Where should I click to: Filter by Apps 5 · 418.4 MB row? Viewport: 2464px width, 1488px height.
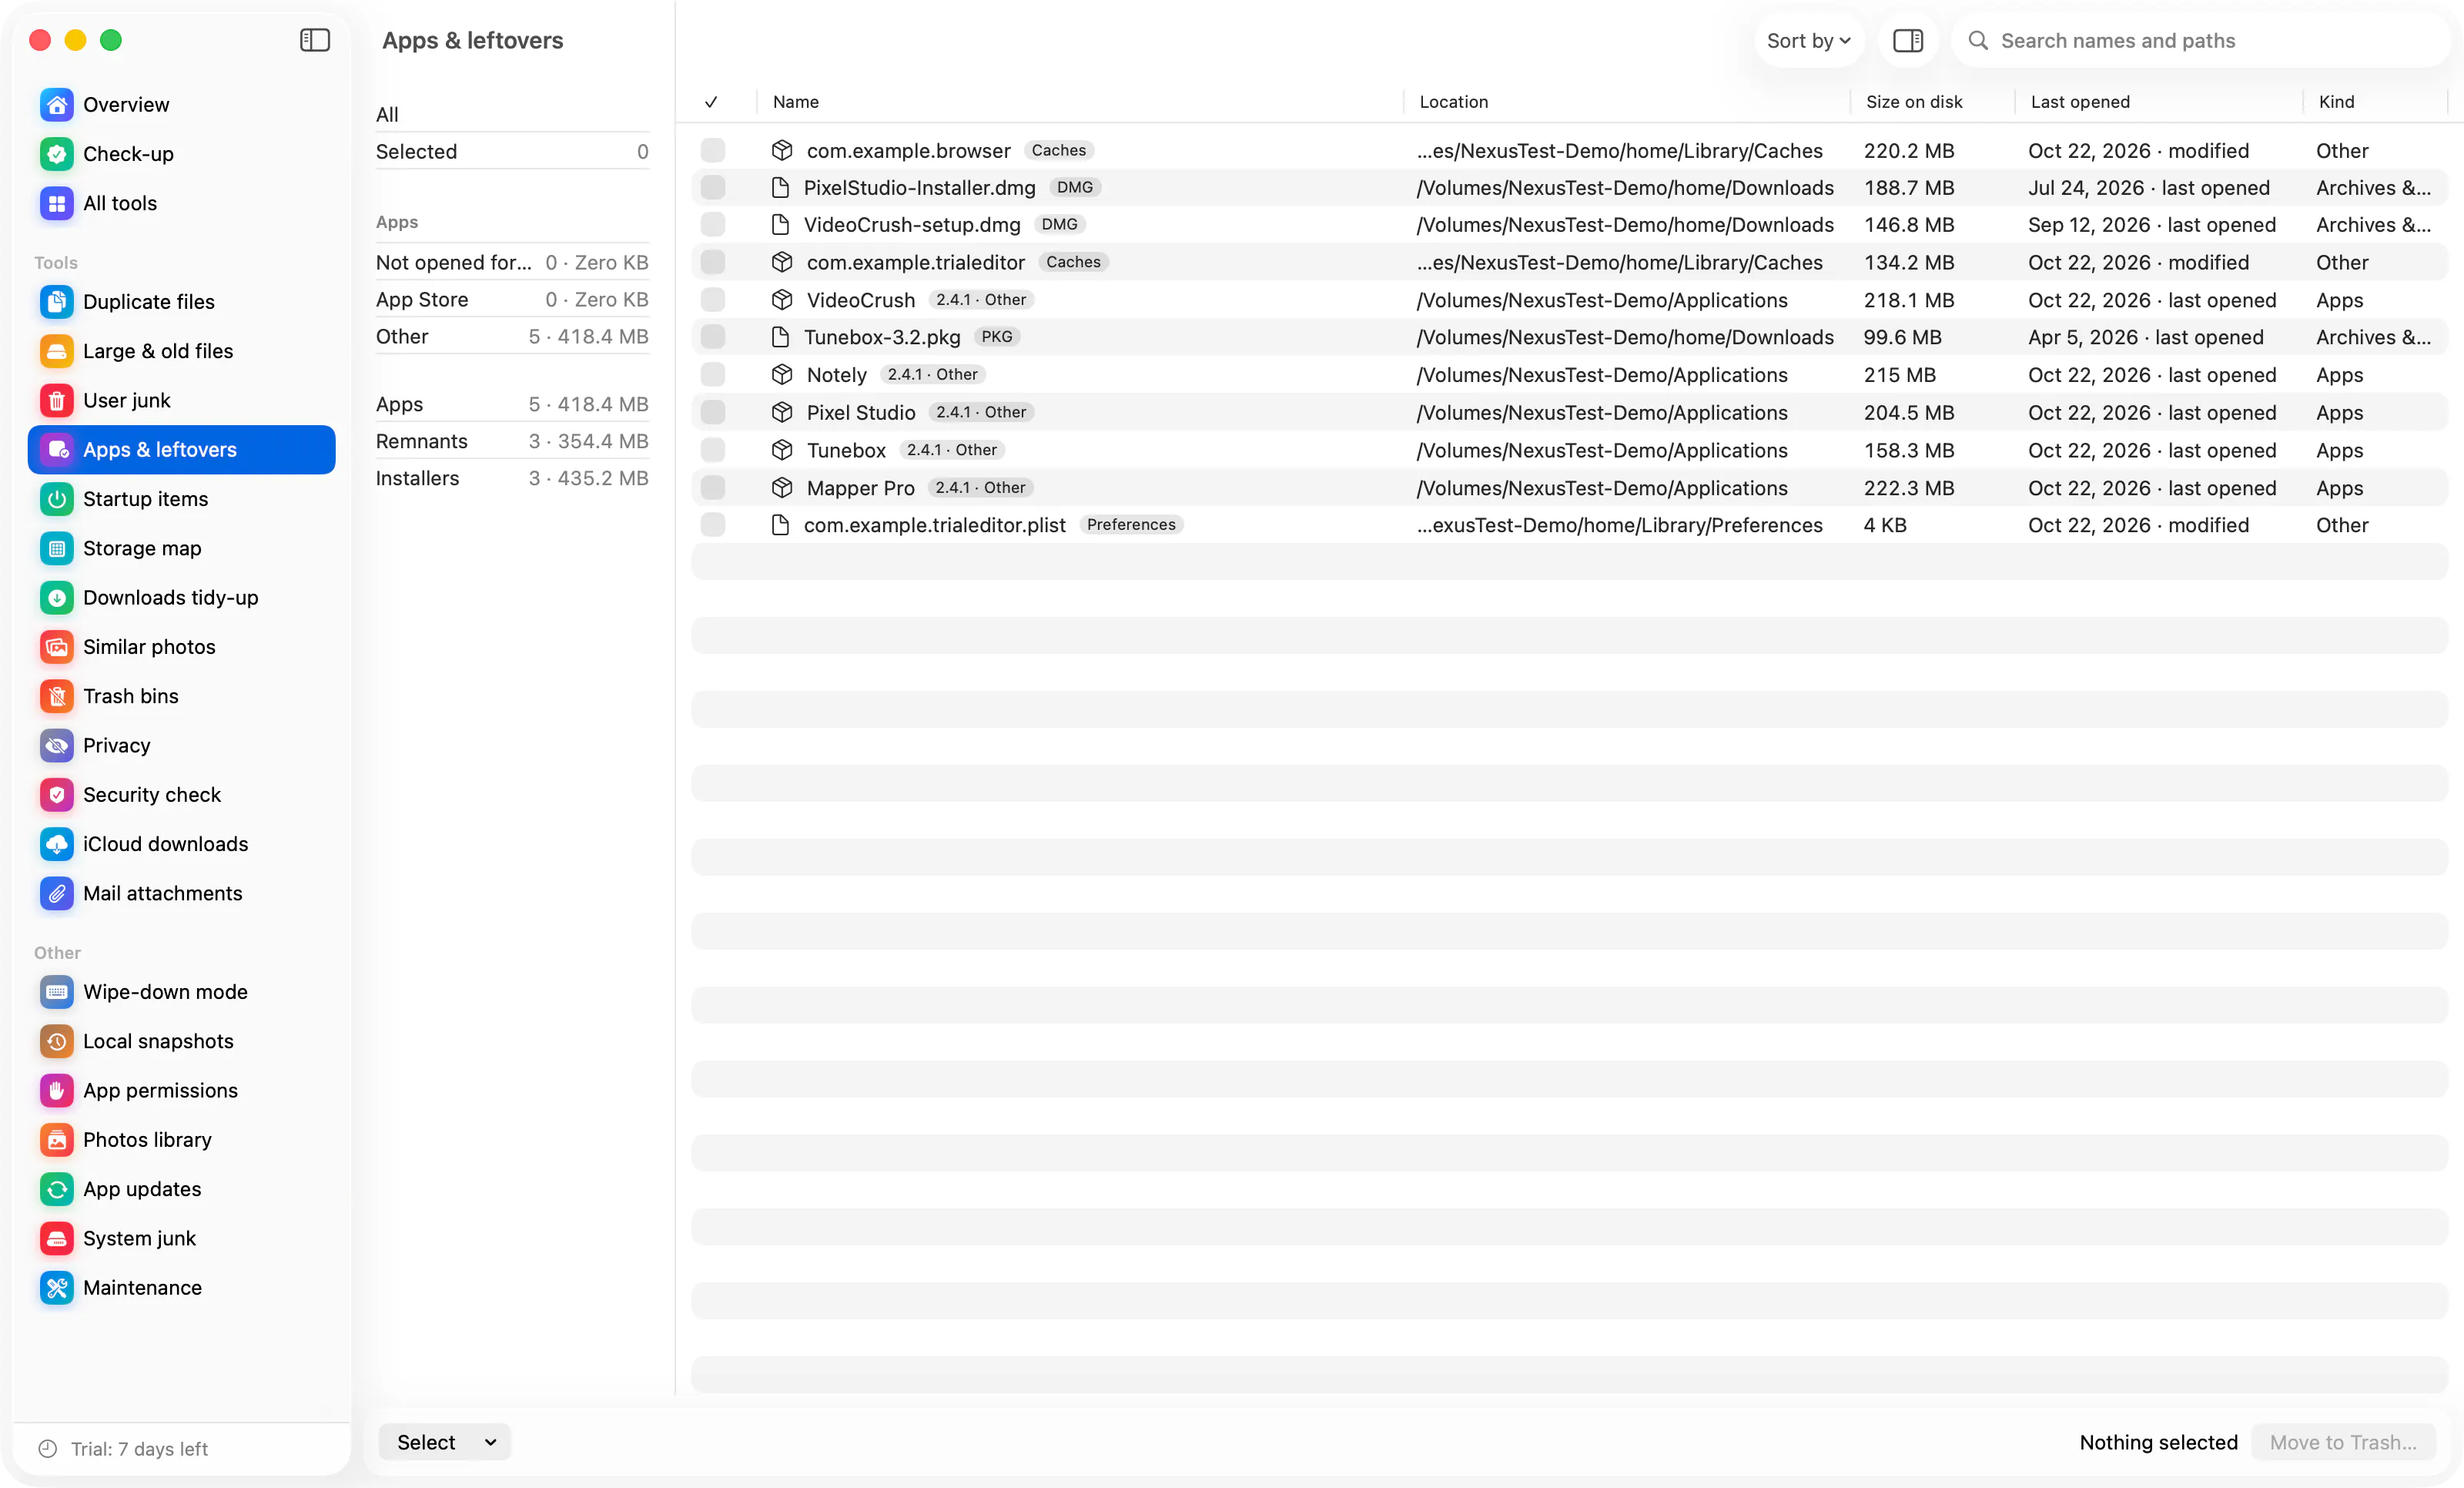[x=512, y=404]
